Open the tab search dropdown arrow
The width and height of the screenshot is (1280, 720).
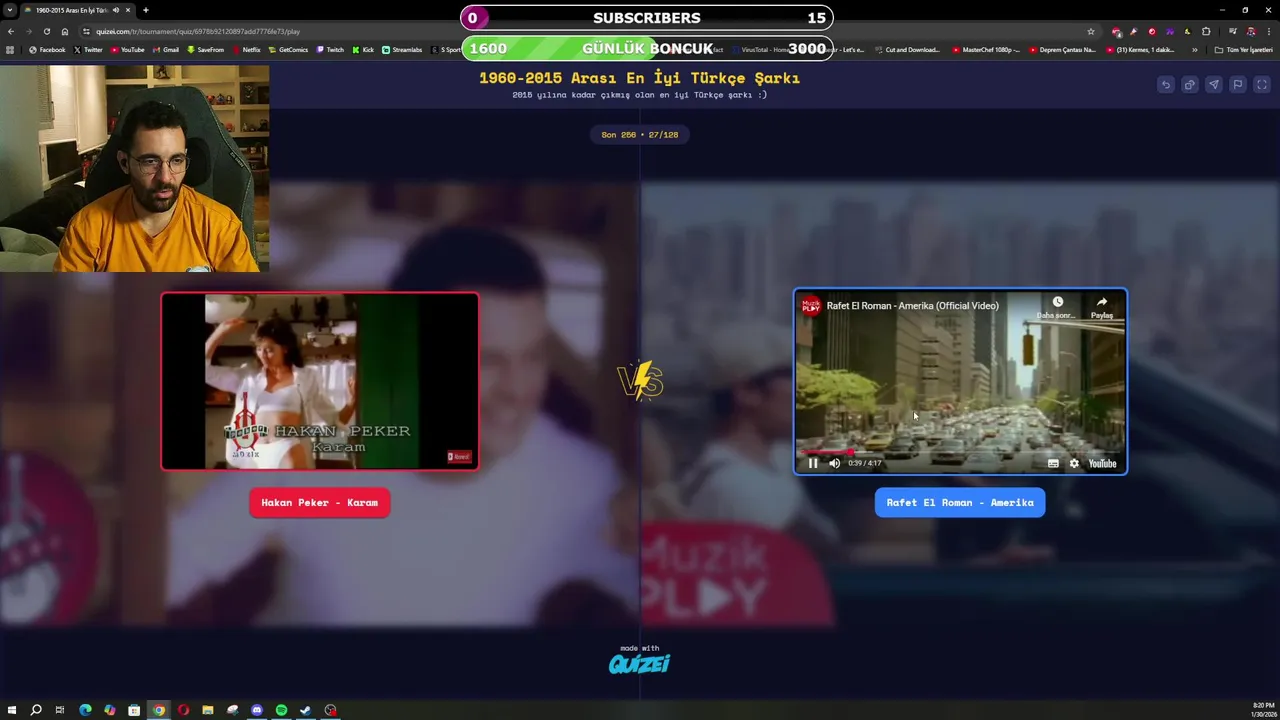coord(10,10)
